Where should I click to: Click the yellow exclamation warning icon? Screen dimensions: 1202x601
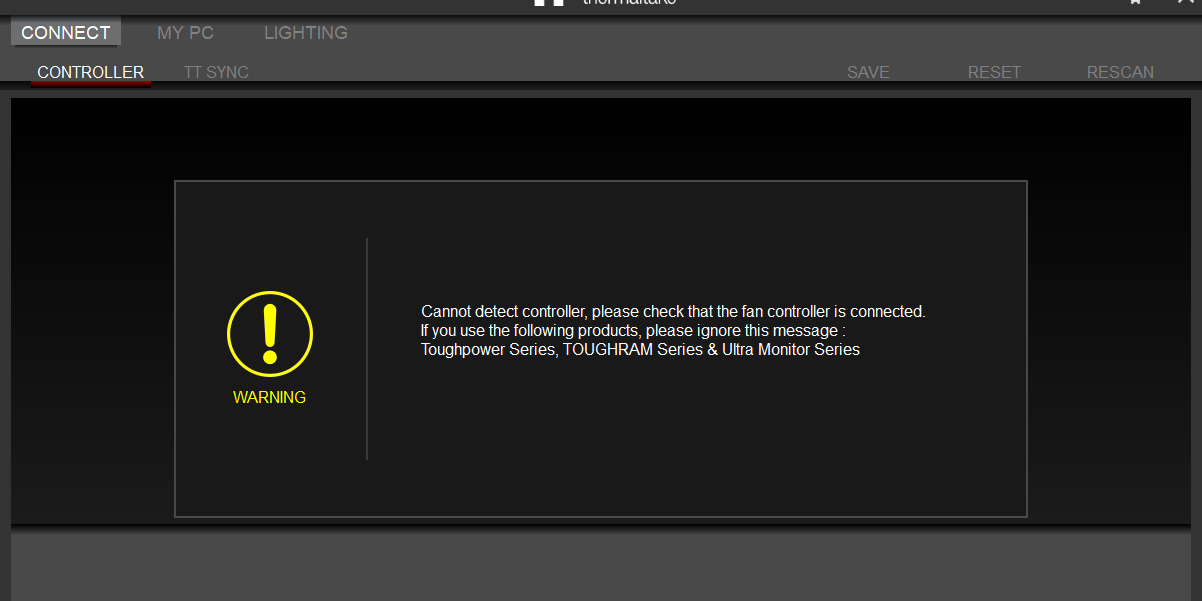click(270, 334)
